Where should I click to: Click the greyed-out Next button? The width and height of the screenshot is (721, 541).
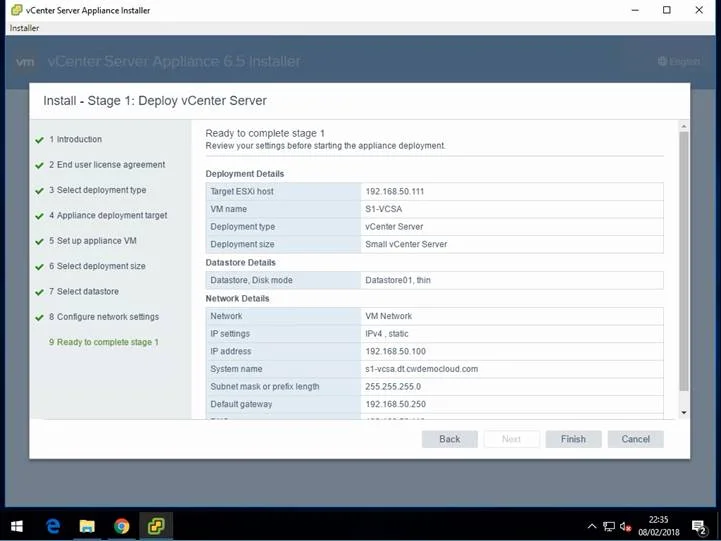[x=511, y=439]
